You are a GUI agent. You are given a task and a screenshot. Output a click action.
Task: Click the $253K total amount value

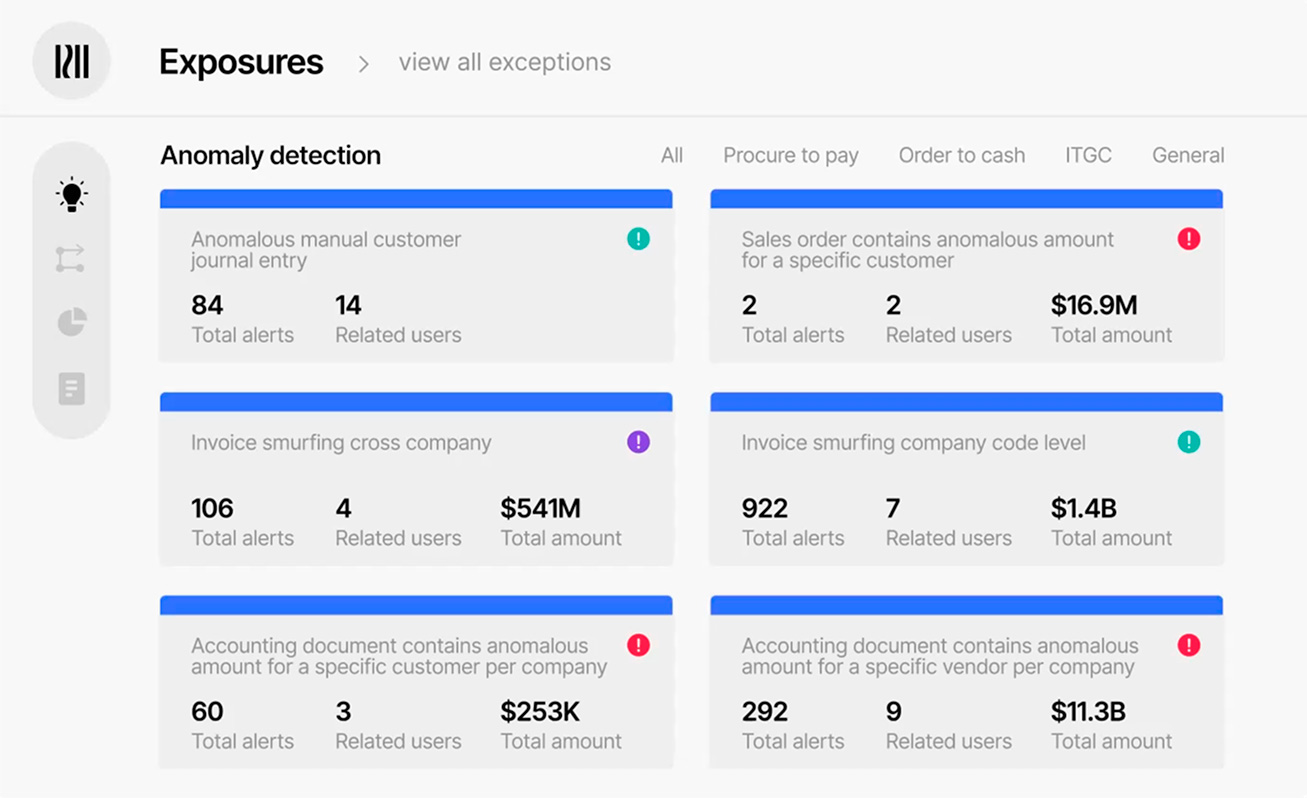540,711
